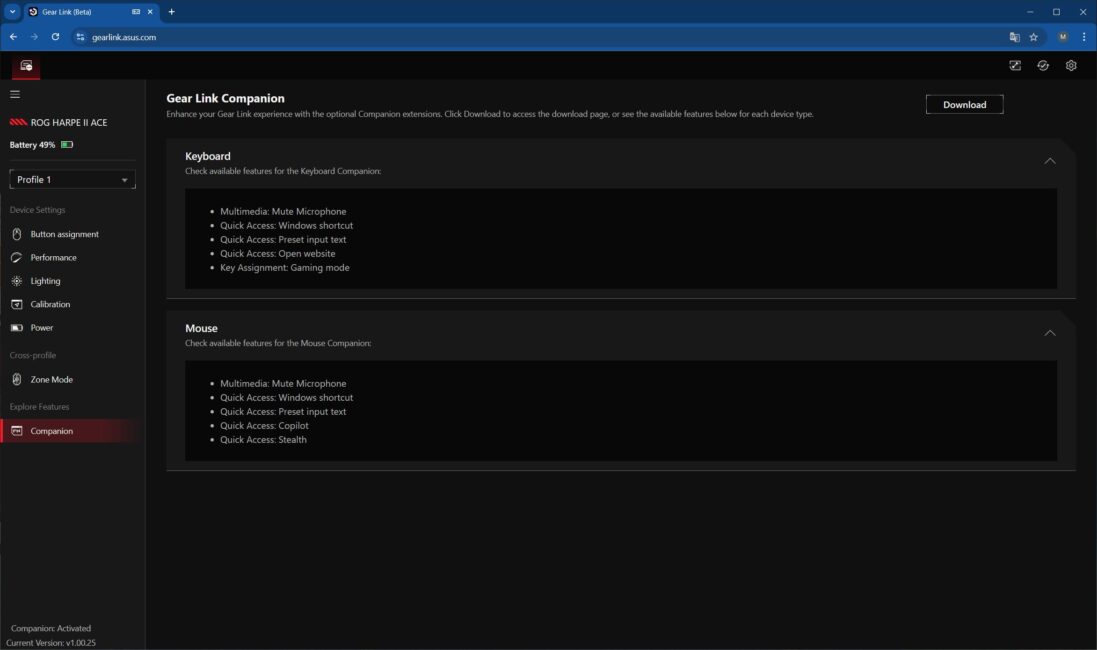This screenshot has width=1097, height=650.
Task: Click the Calibration icon in the sidebar
Action: coord(17,304)
